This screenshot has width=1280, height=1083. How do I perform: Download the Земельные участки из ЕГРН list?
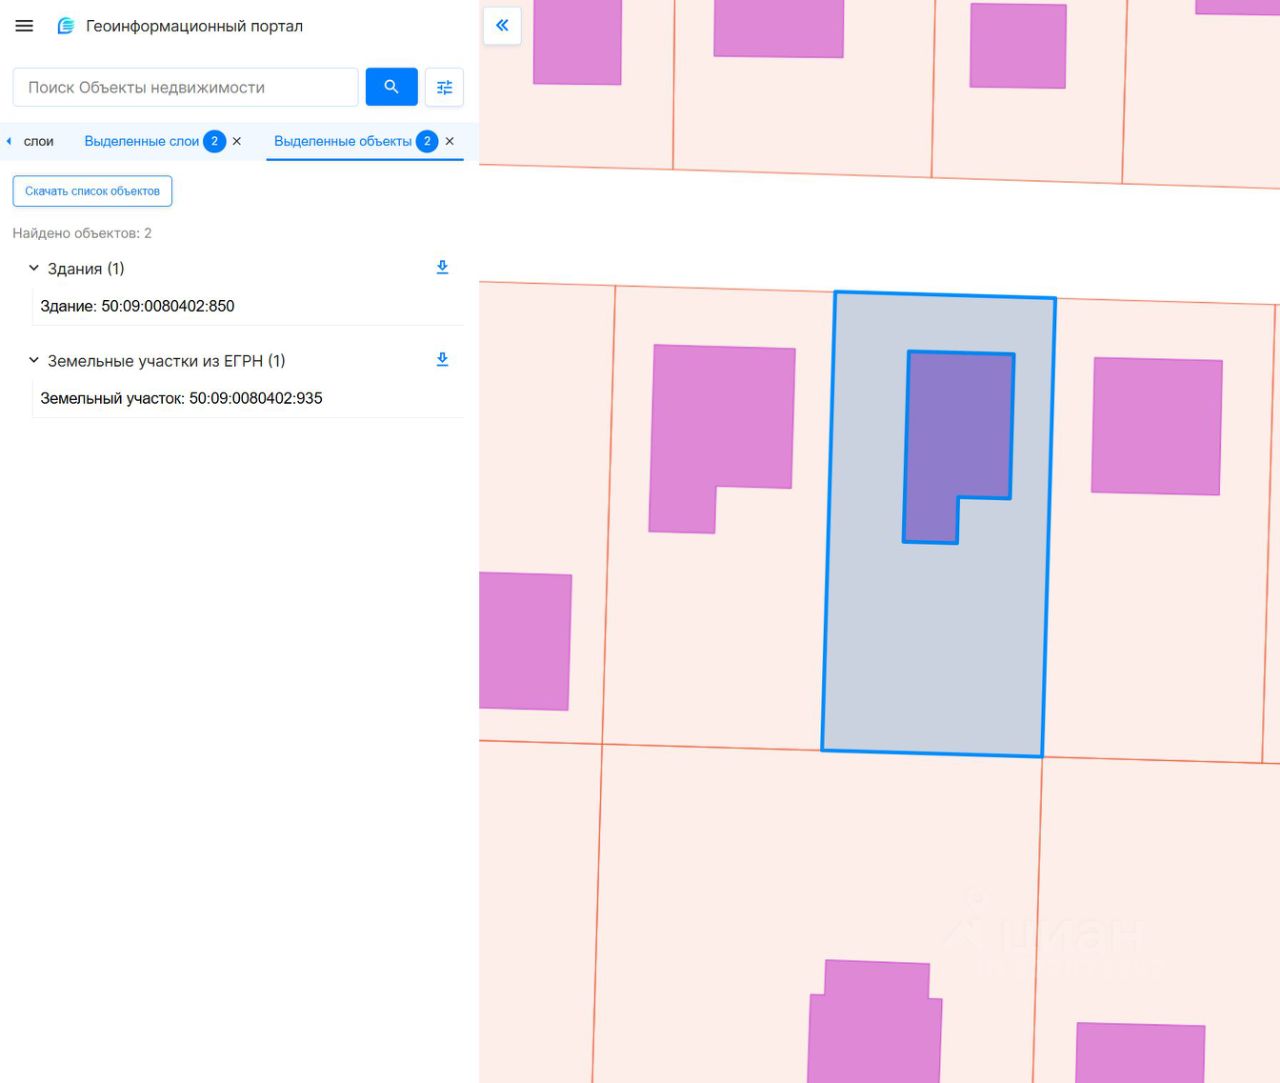[442, 360]
